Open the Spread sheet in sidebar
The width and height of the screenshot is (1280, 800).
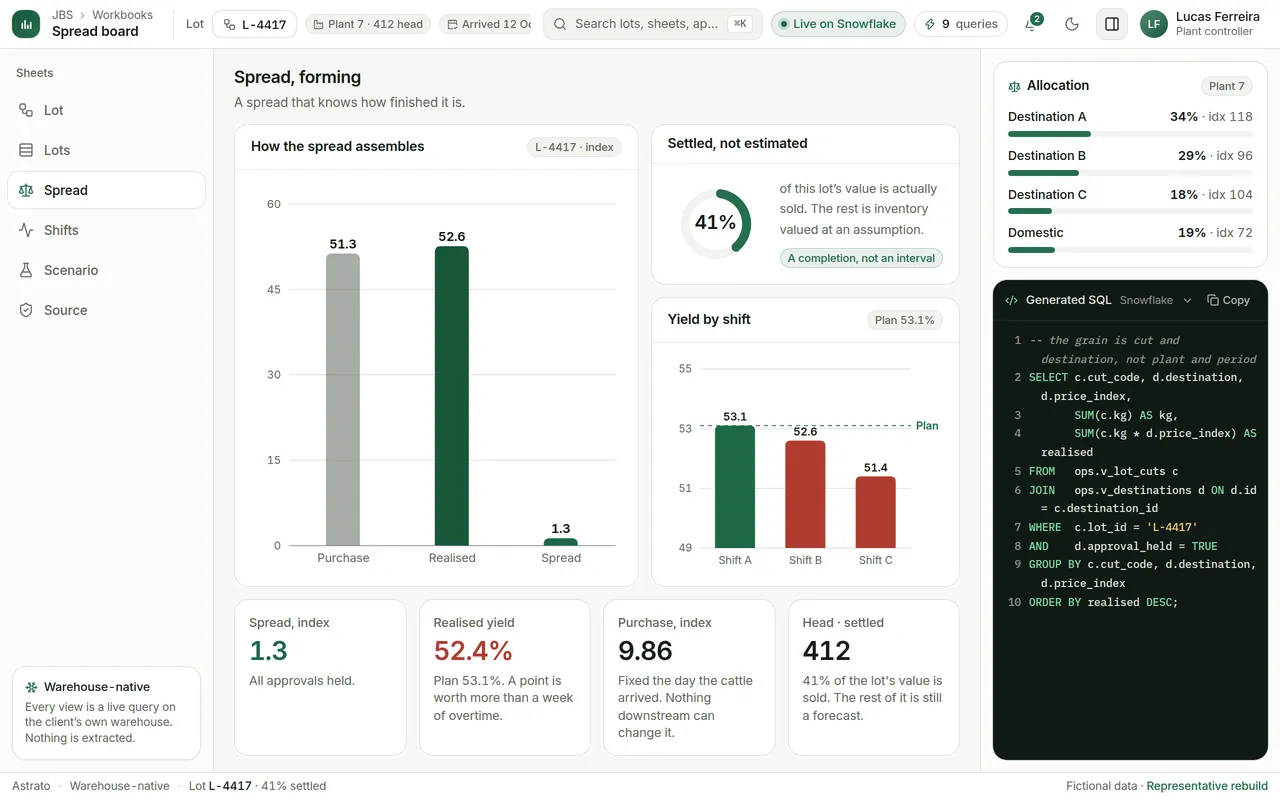point(106,190)
